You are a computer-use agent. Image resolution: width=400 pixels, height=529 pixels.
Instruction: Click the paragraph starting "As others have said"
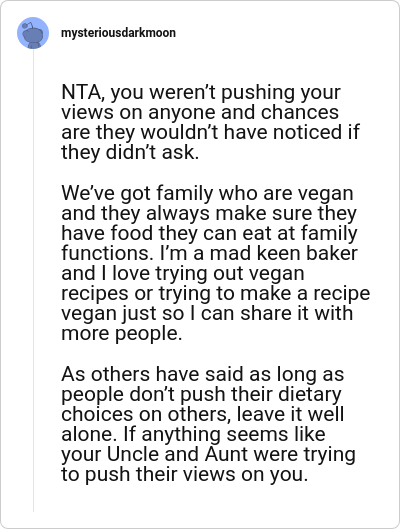tap(208, 424)
